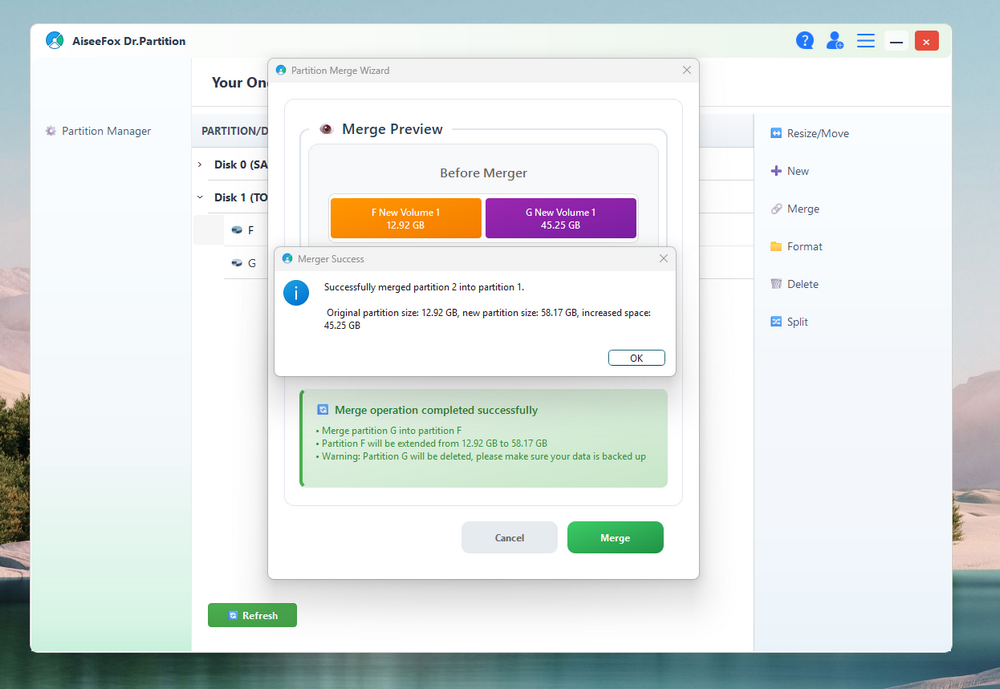Open the user account icon
1000x689 pixels.
click(x=834, y=41)
